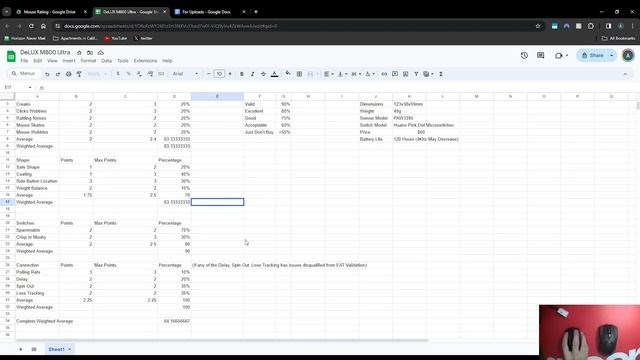Open text rotation dropdown
640x360 pixels.
[x=369, y=74]
